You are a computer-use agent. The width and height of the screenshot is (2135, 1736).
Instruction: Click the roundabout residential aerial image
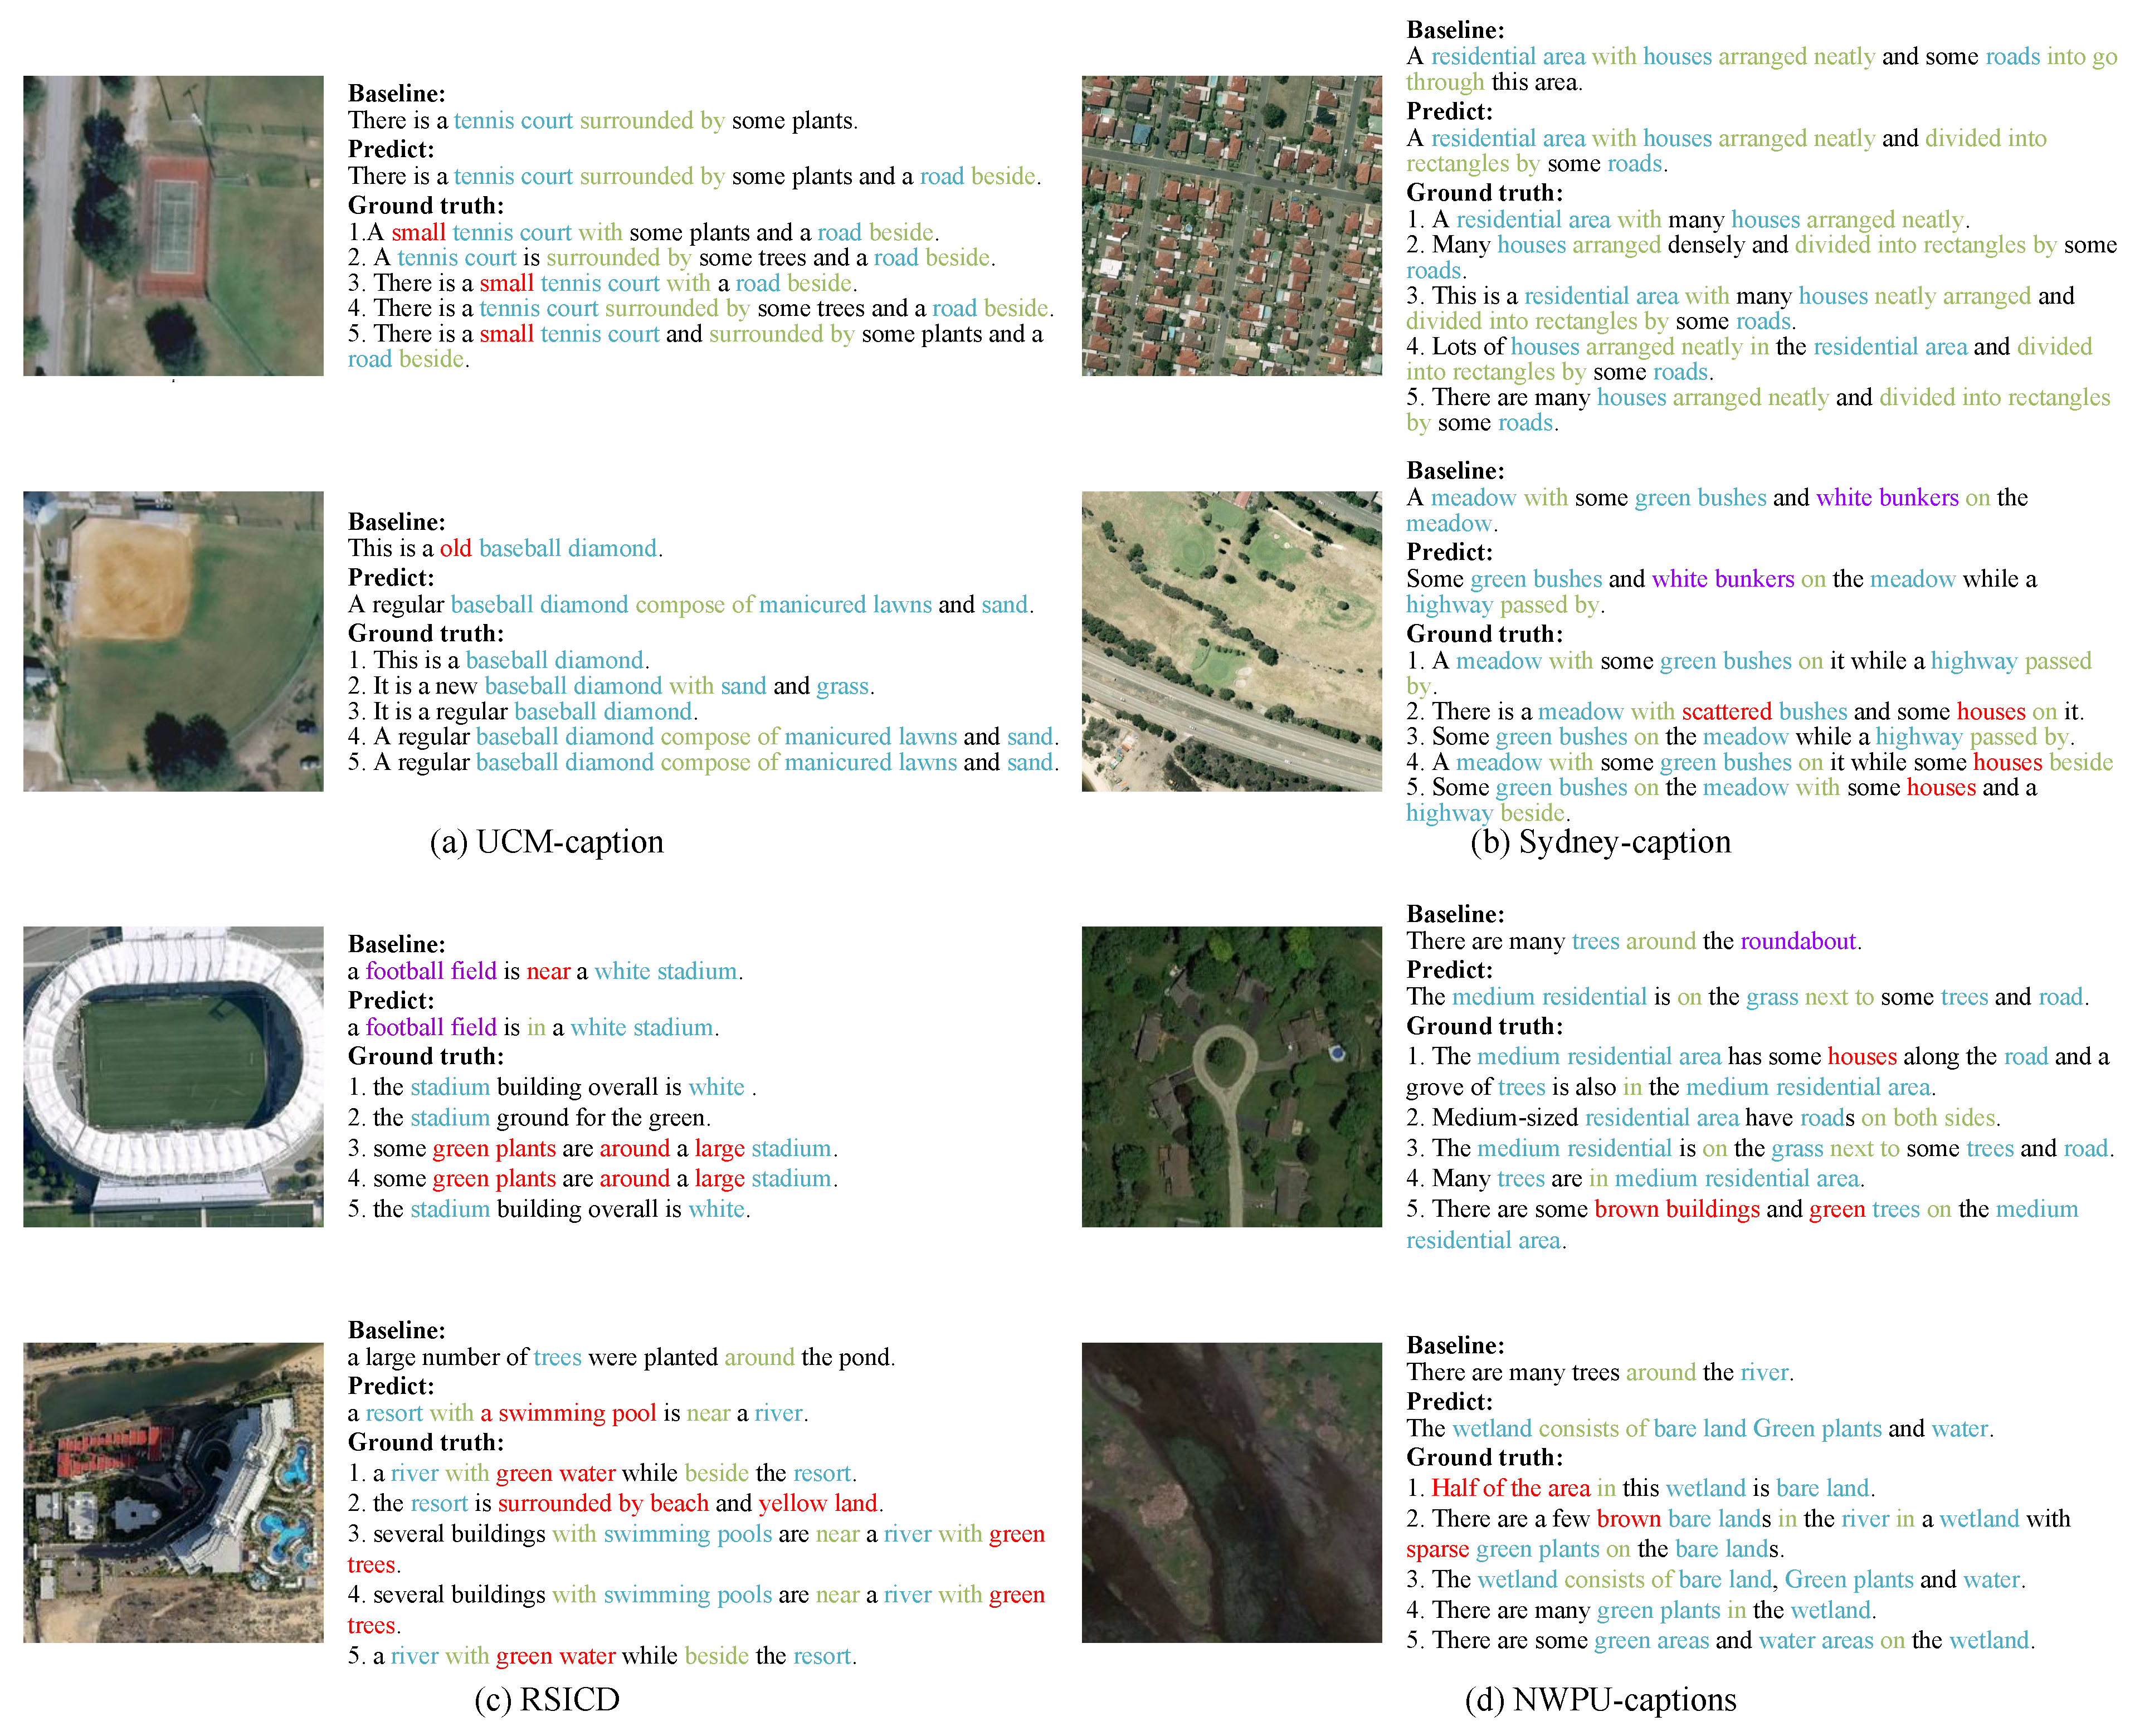point(1231,1076)
